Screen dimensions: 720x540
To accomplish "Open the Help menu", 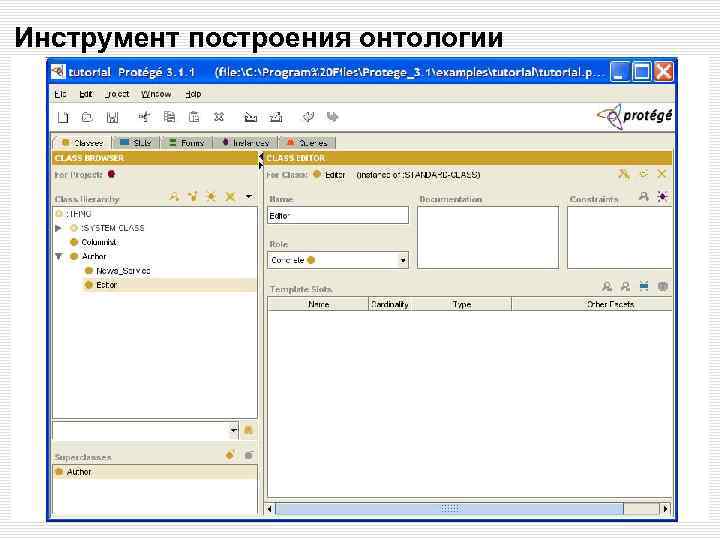I will coord(193,94).
